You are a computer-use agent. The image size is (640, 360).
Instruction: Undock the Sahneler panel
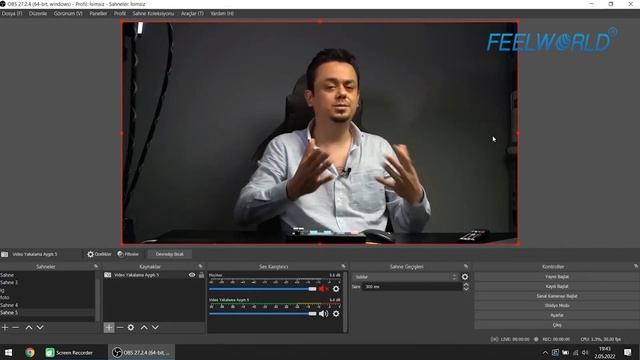96,266
